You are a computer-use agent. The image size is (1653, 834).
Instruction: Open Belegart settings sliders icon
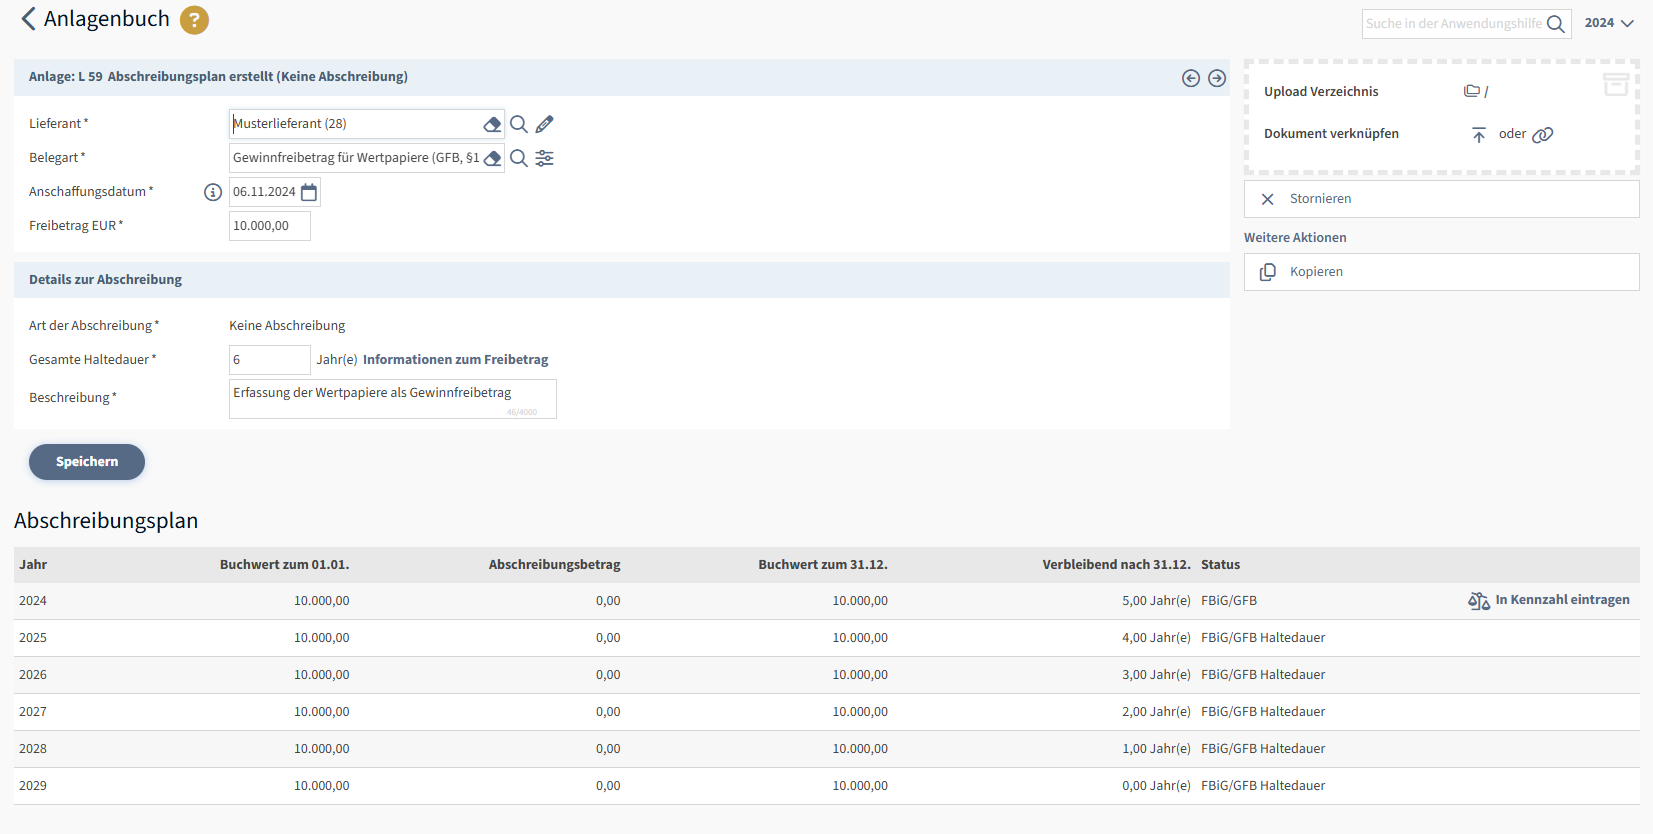pos(544,158)
